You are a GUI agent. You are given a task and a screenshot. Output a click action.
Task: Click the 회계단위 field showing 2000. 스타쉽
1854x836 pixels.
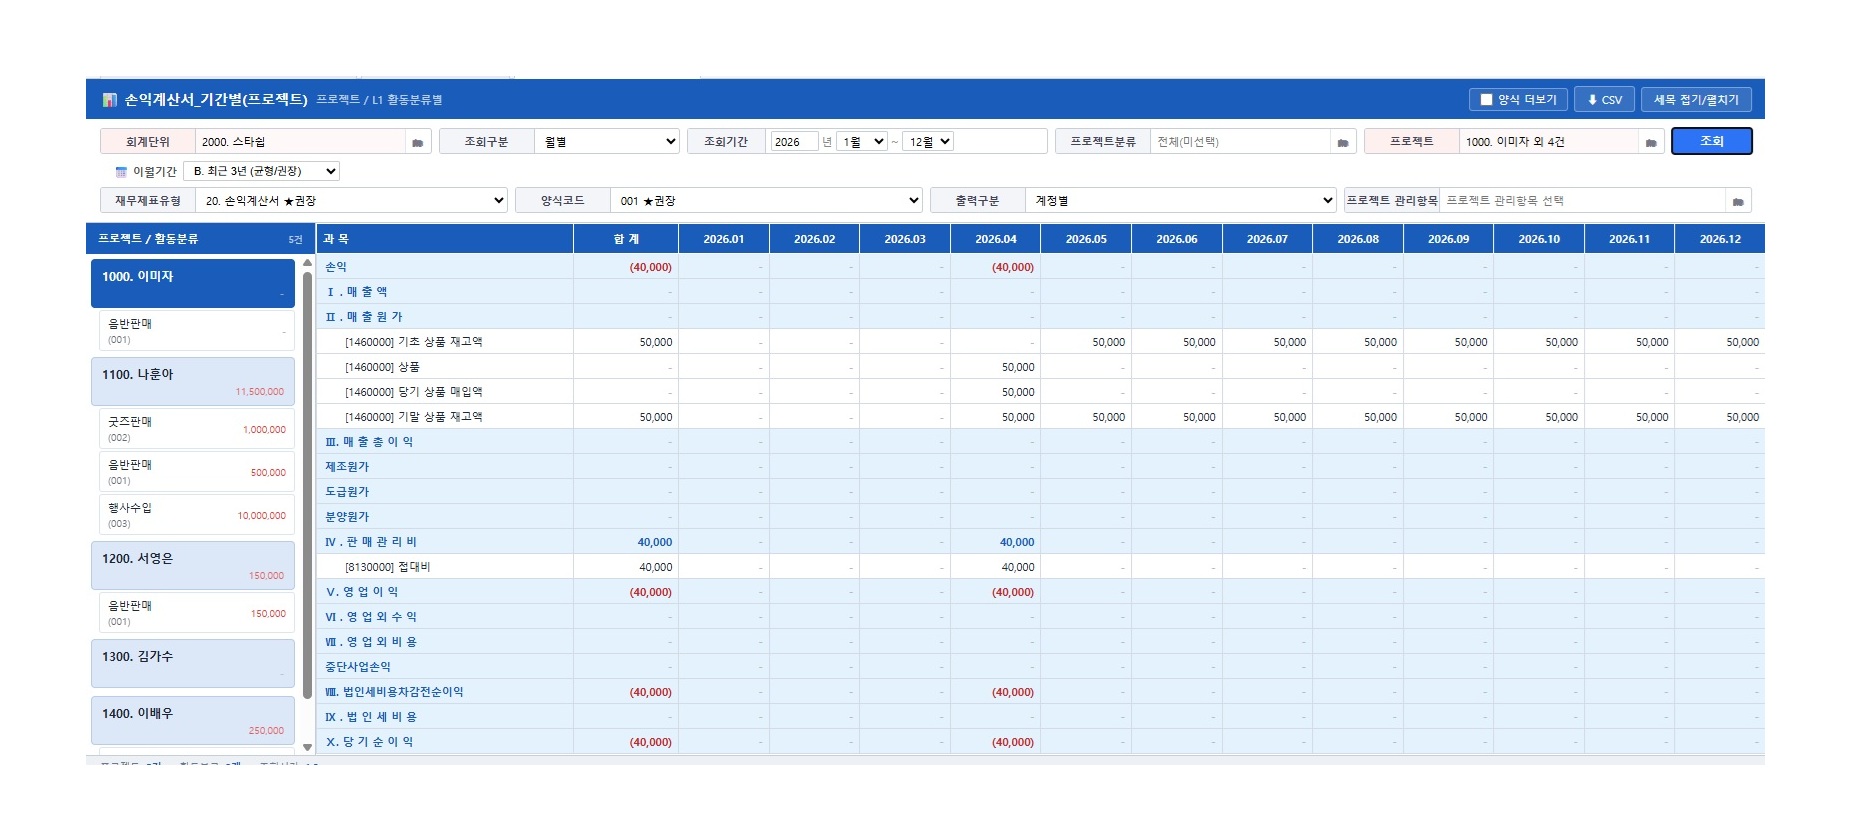[301, 142]
